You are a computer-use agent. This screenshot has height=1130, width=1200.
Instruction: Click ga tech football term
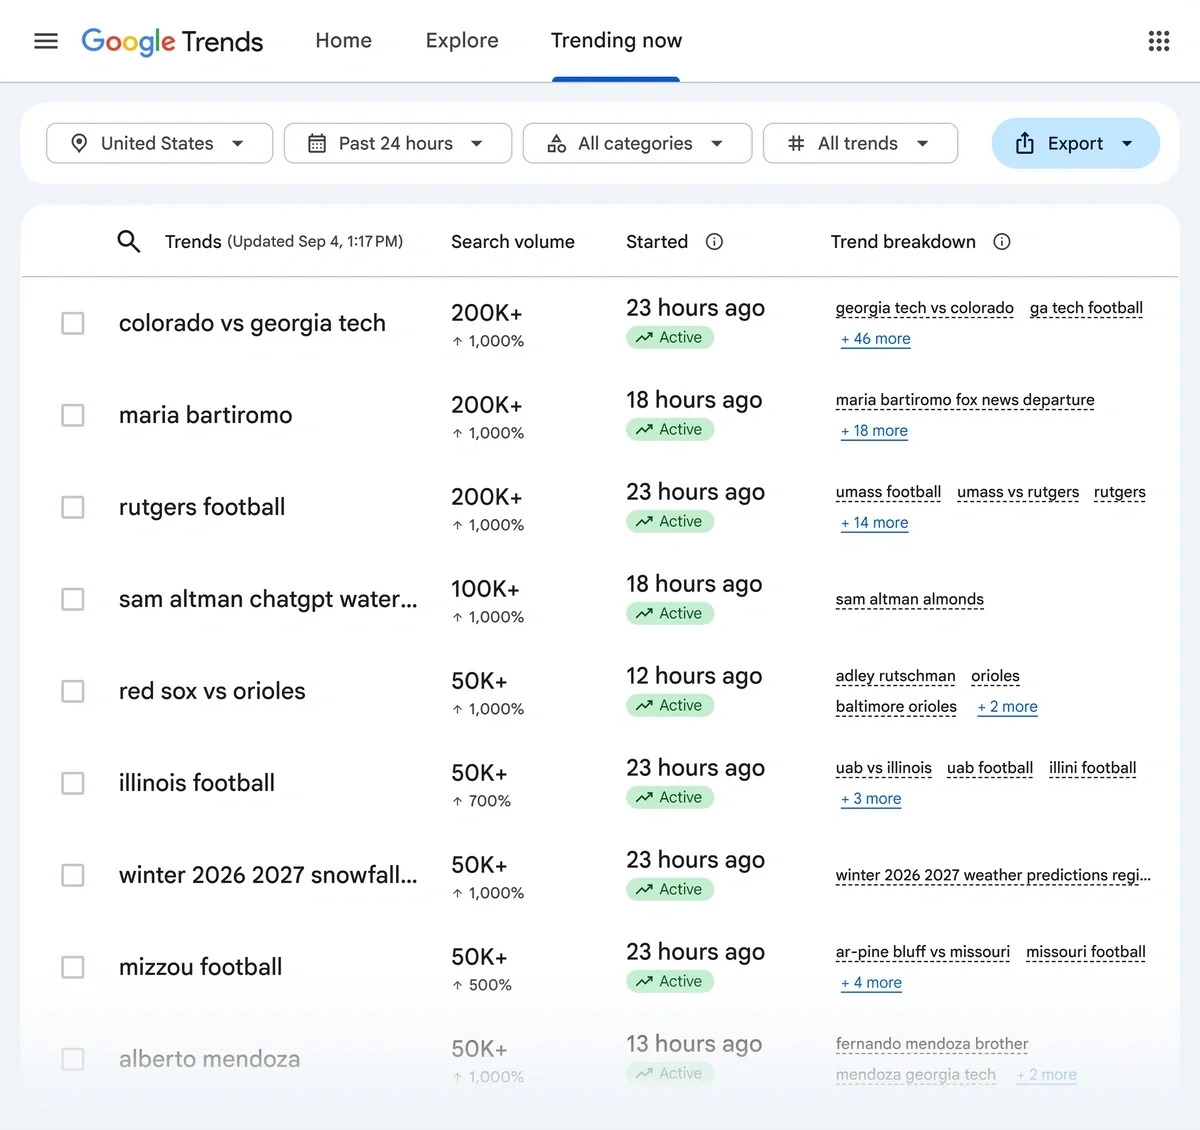point(1086,308)
